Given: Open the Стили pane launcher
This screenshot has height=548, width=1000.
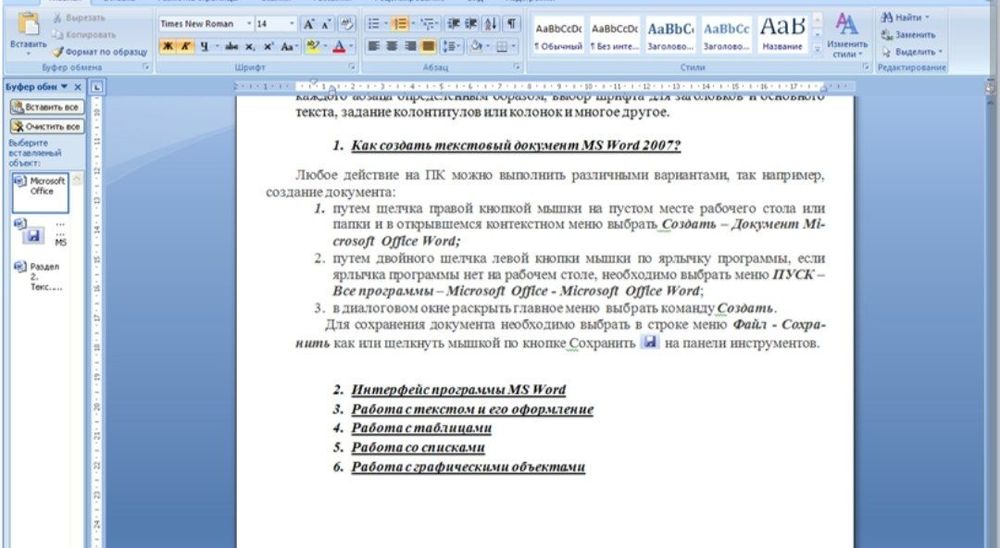Looking at the screenshot, I should pyautogui.click(x=867, y=67).
